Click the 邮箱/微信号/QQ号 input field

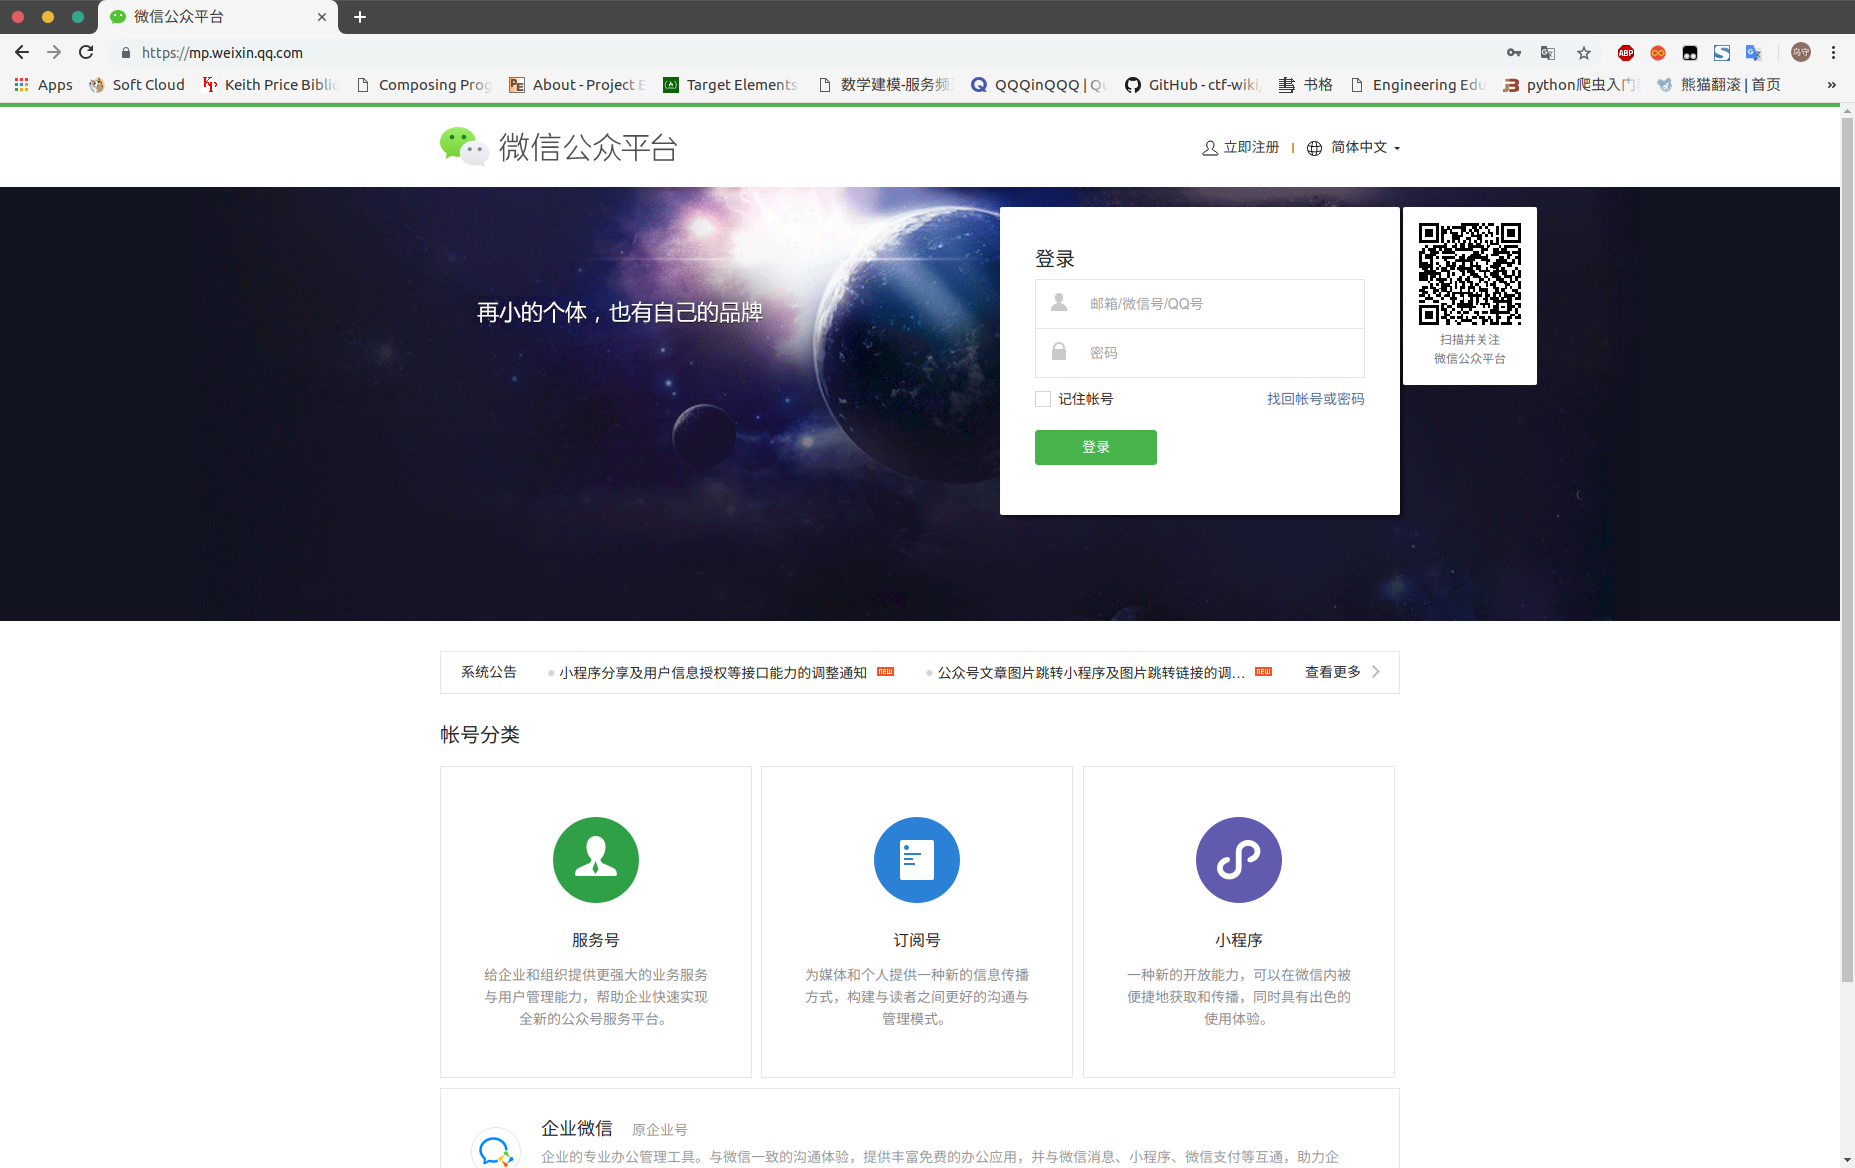coord(1200,304)
